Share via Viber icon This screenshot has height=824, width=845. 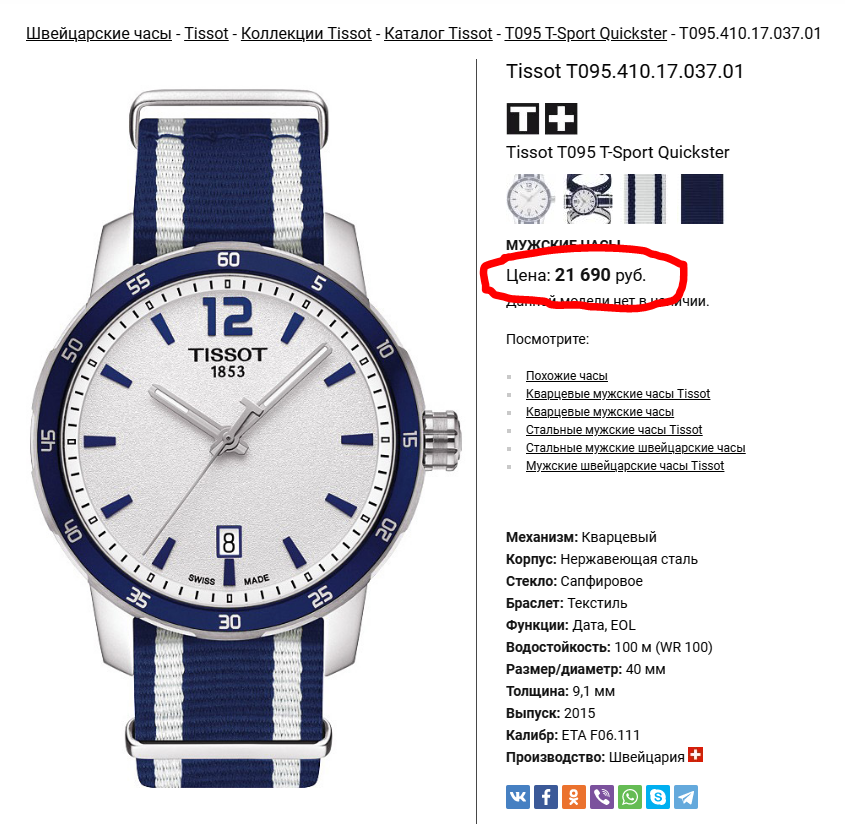[x=602, y=797]
